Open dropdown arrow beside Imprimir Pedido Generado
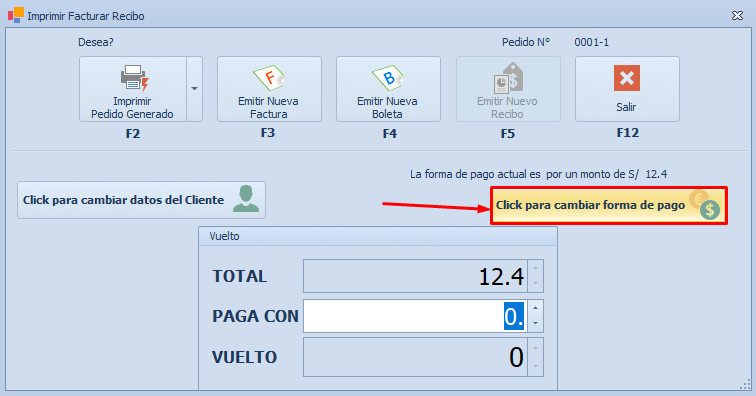This screenshot has width=756, height=396. [x=194, y=89]
